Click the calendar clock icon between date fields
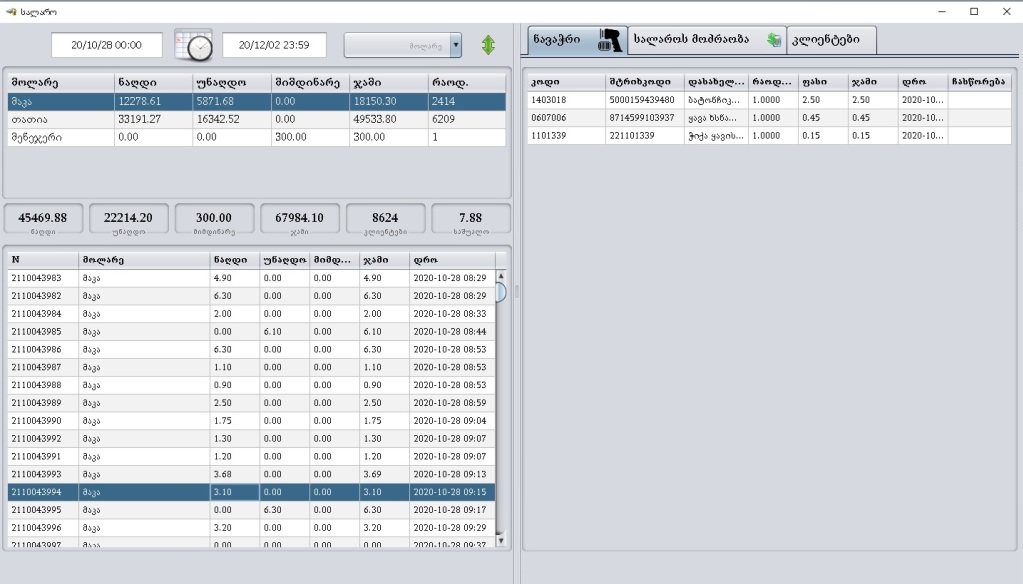This screenshot has height=584, width=1023. [x=193, y=45]
